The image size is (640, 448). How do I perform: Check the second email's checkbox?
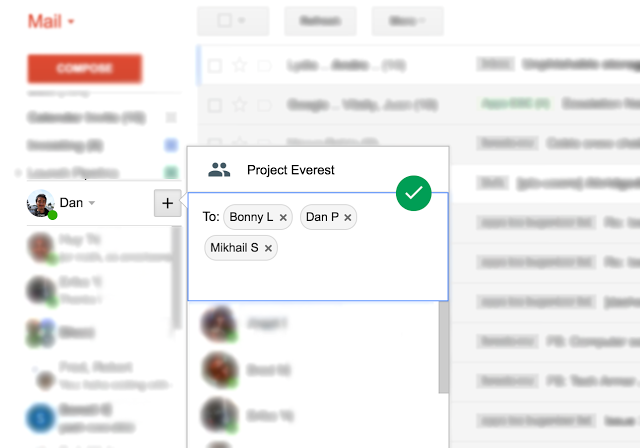(215, 104)
